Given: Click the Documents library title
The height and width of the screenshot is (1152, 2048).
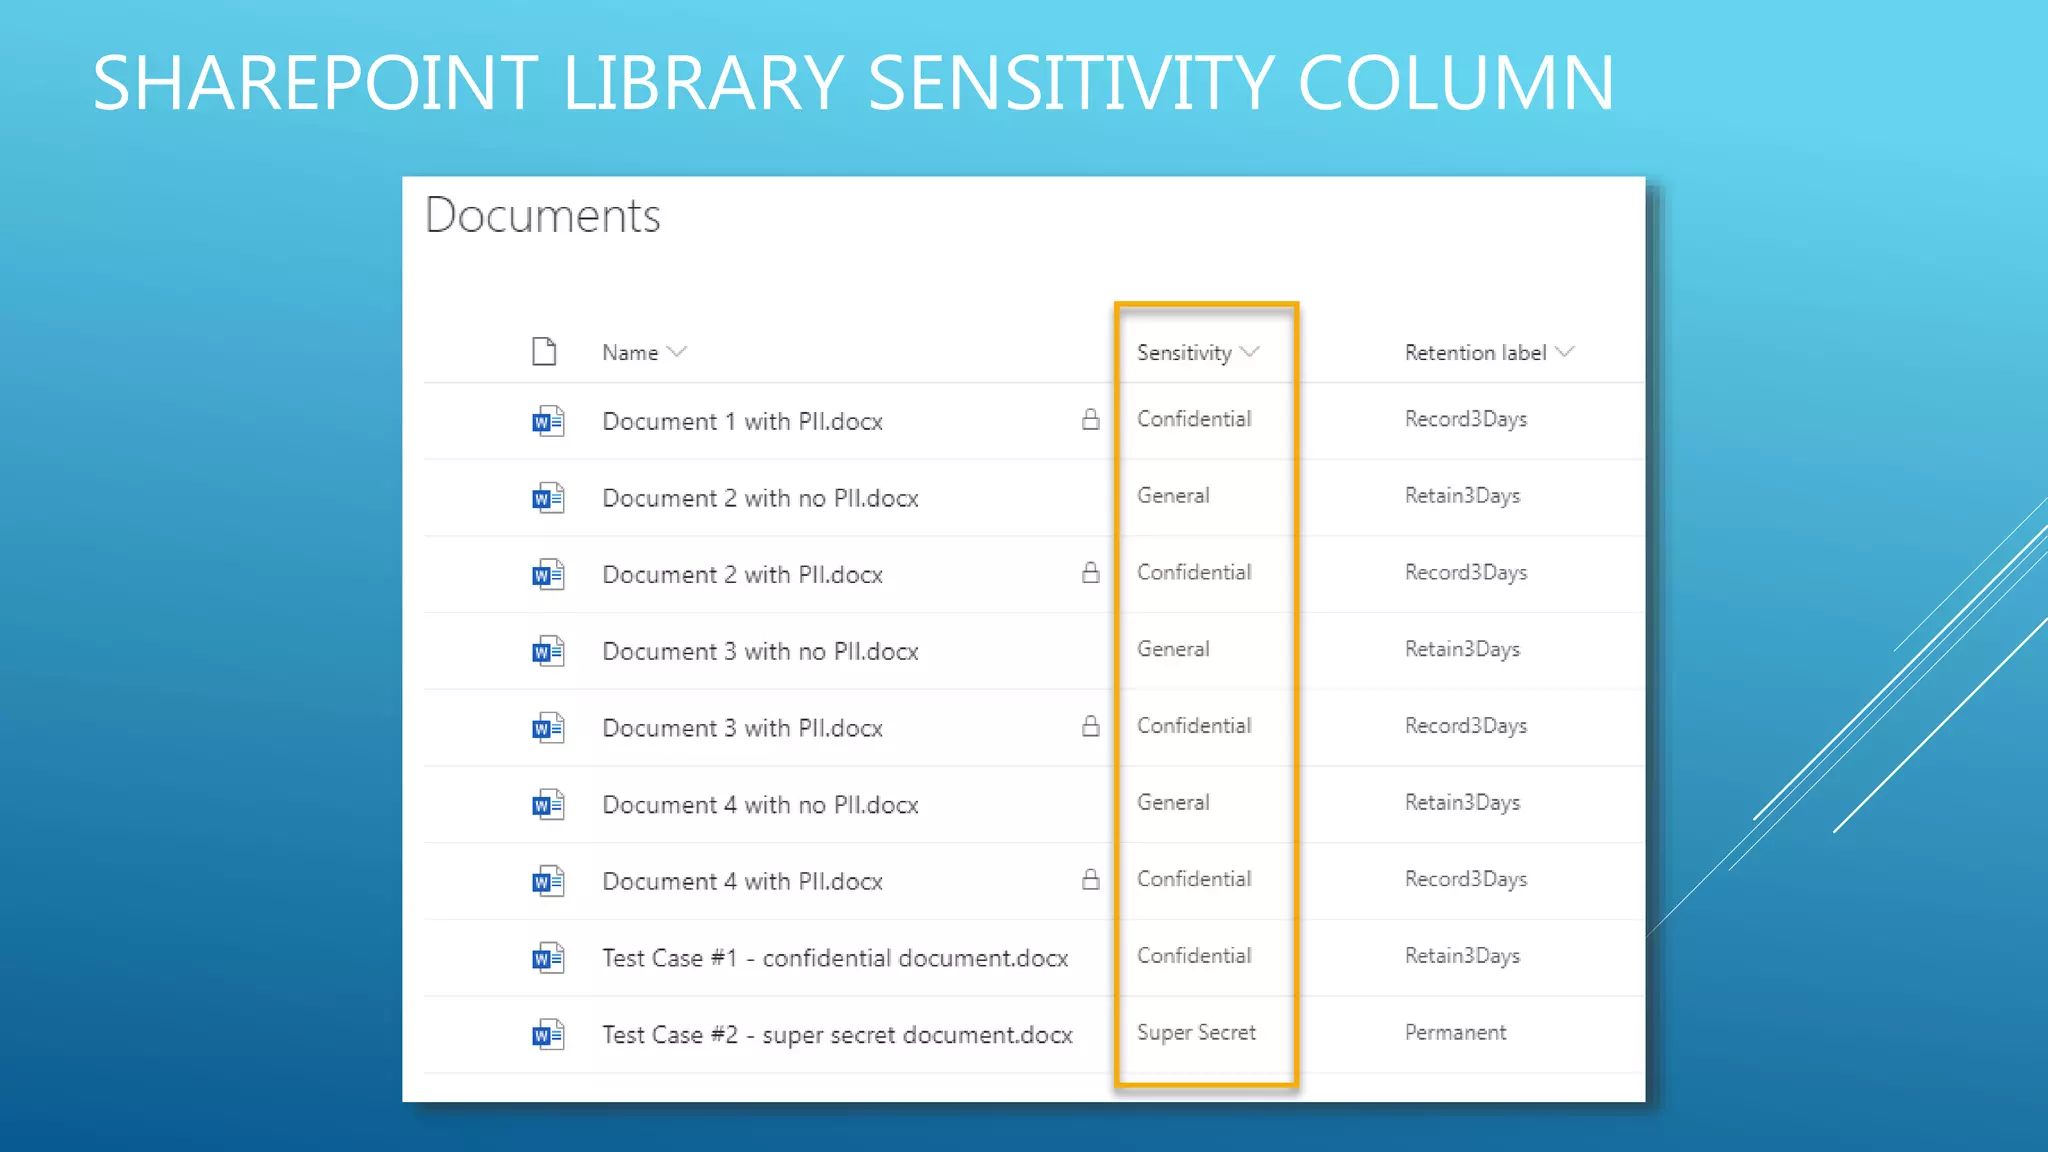Looking at the screenshot, I should [x=543, y=215].
